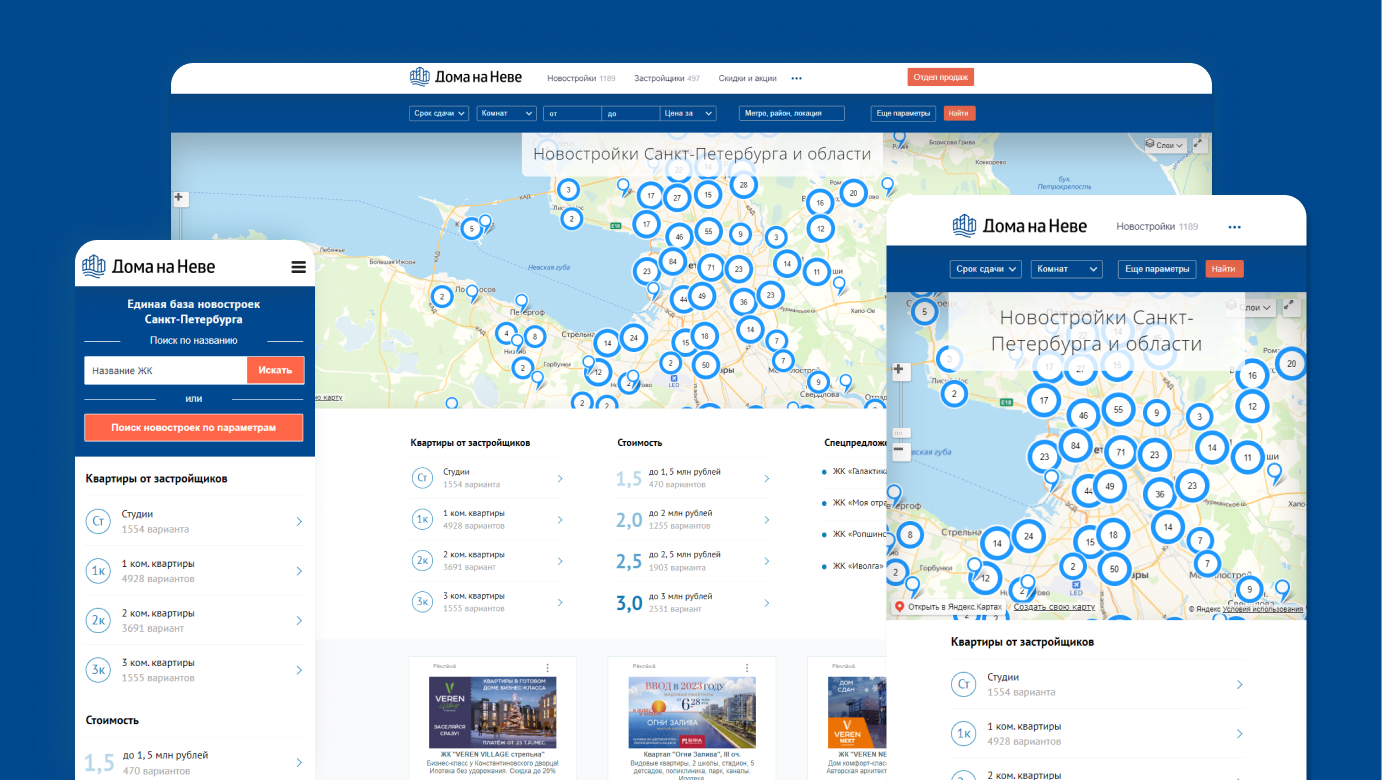This screenshot has height=780, width=1382.
Task: Click Условия использования link on tablet map
Action: [x=1263, y=609]
